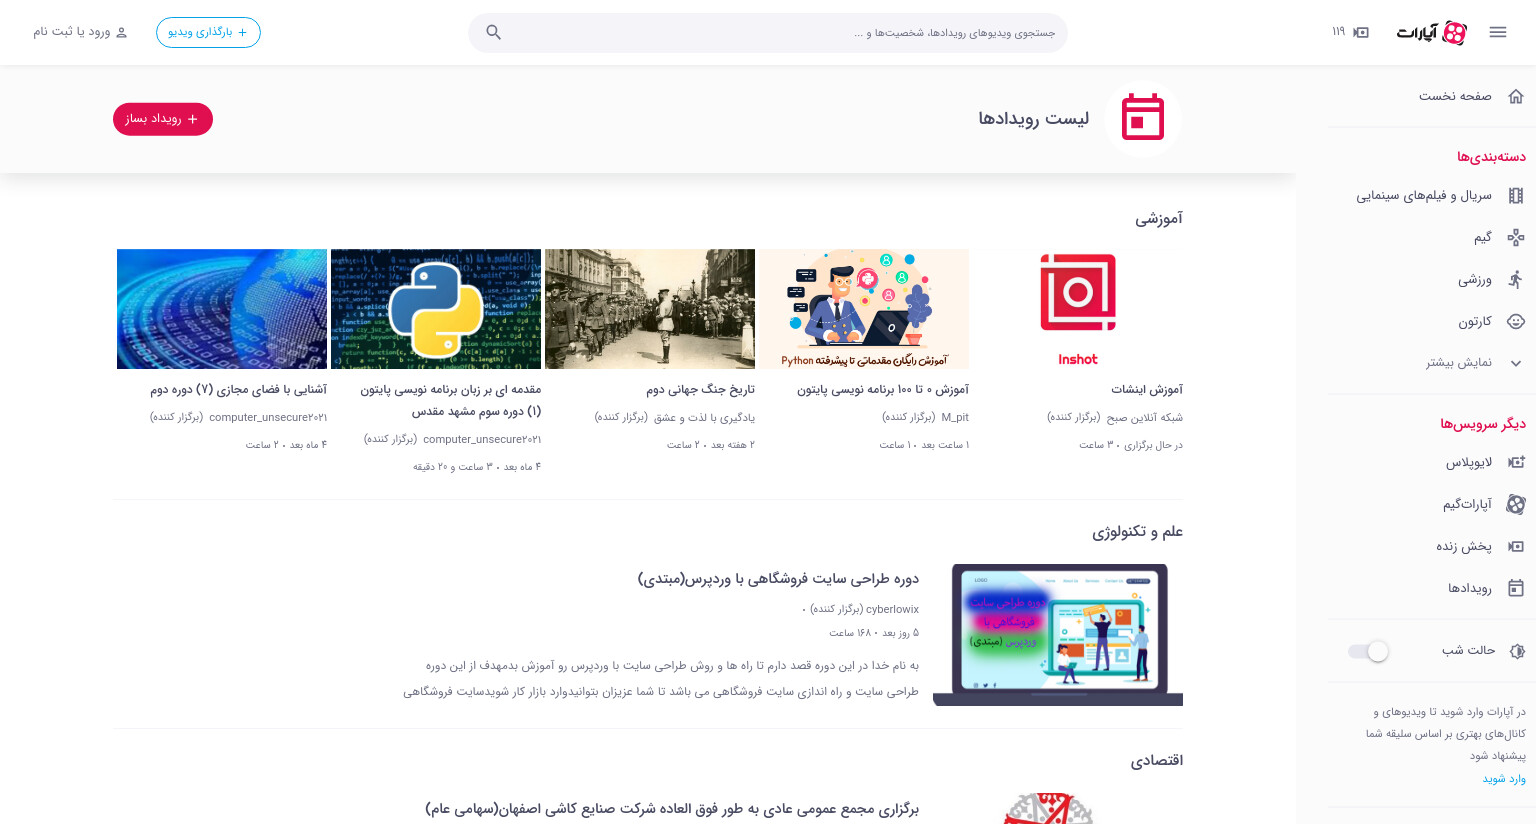Click ورود یا ثبت نام link
The image size is (1536, 824).
point(72,32)
